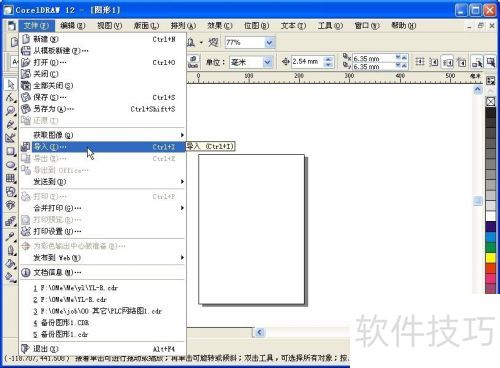Expand the 发送到 submenu
Image resolution: width=500 pixels, height=368 pixels.
pos(103,182)
